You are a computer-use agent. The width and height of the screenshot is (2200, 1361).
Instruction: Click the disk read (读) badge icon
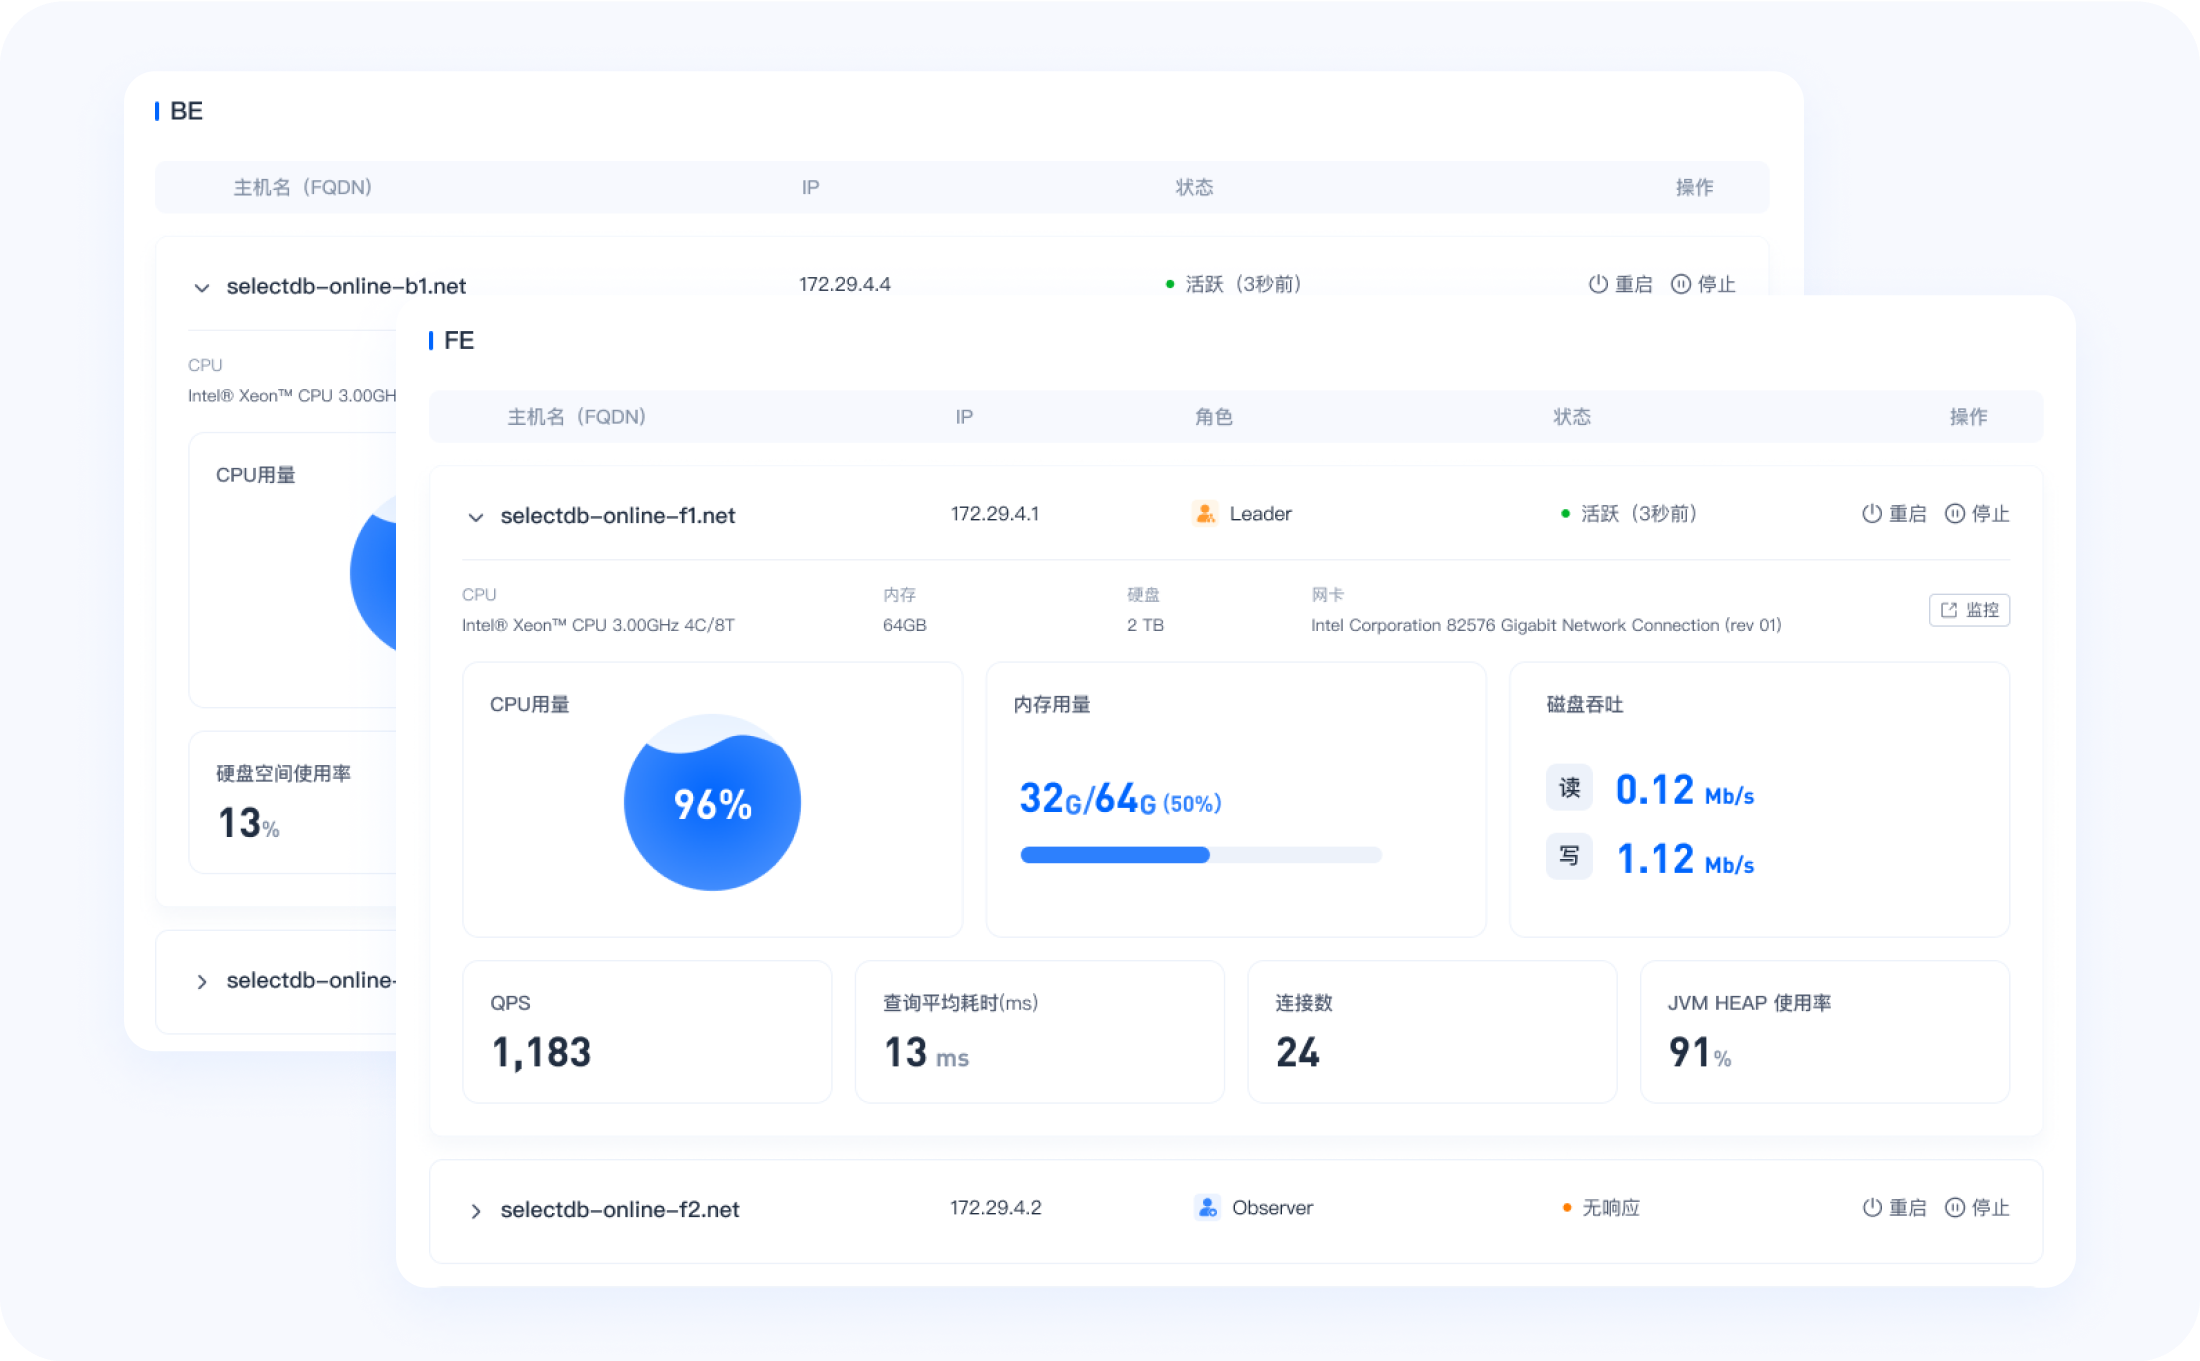tap(1569, 788)
